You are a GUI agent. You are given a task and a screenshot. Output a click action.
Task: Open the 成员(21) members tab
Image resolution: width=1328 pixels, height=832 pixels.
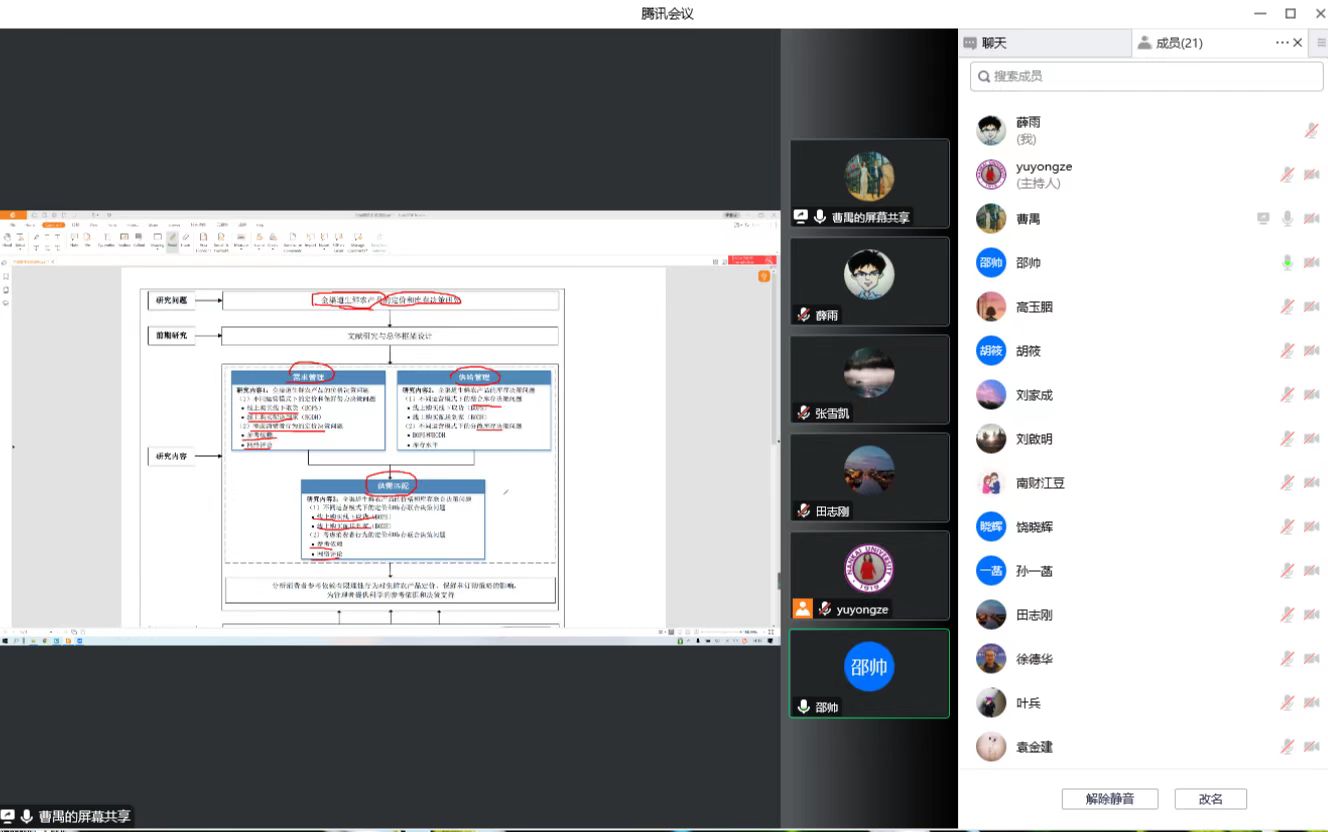pyautogui.click(x=1170, y=43)
